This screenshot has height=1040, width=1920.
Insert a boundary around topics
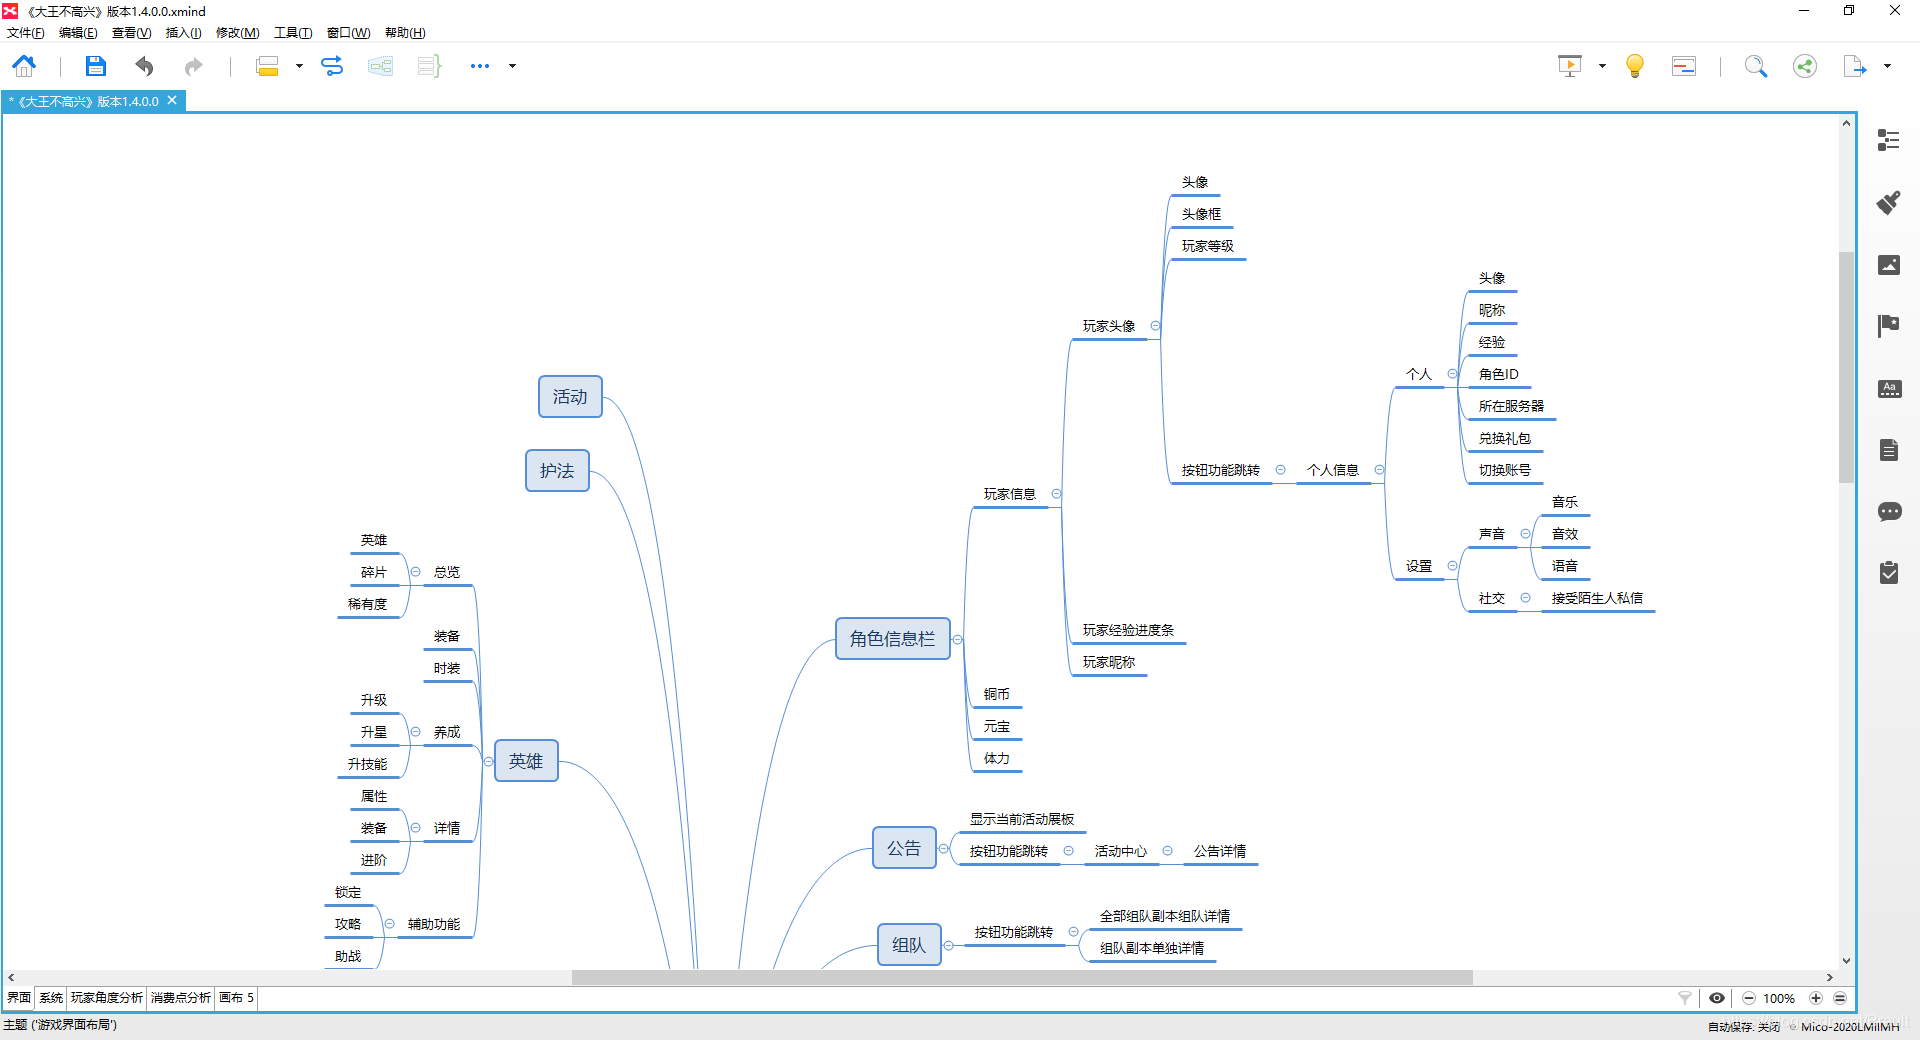coord(380,66)
